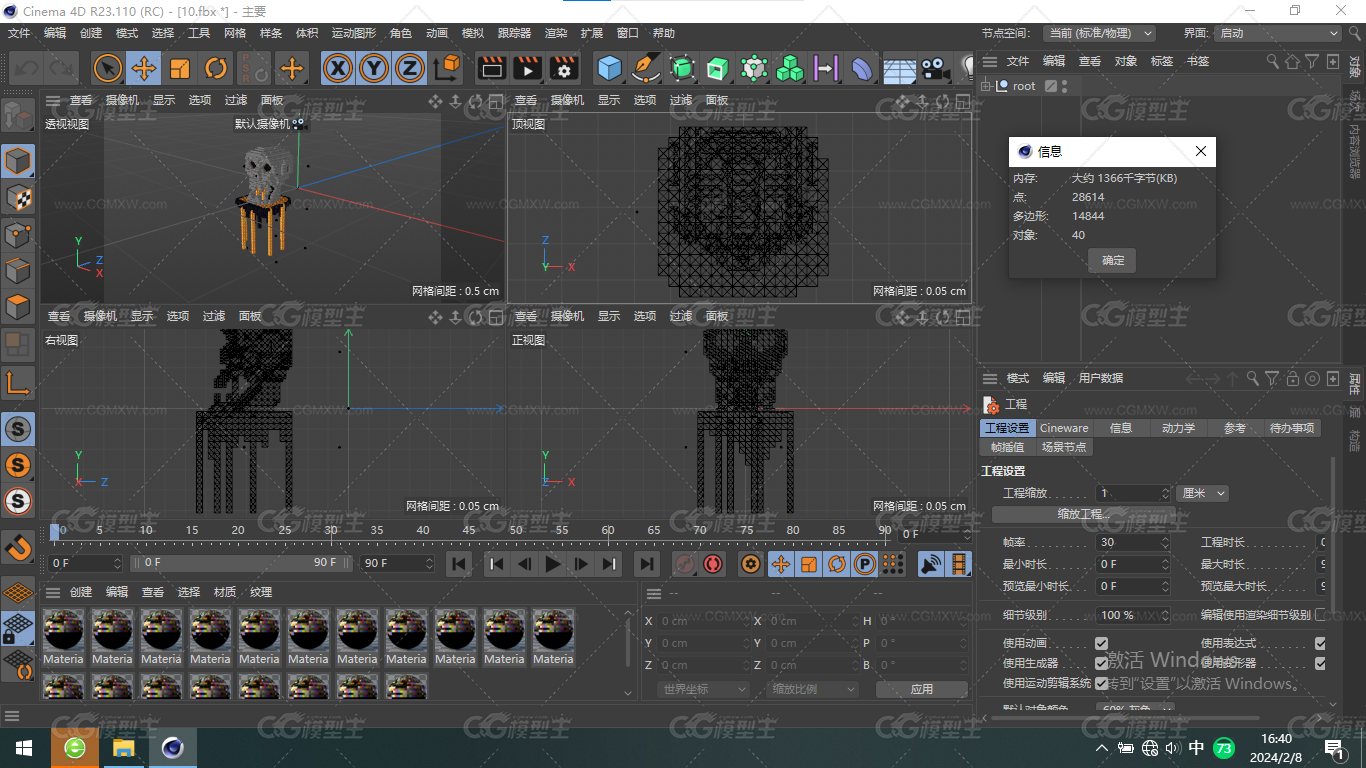Switch to Model mode in left palette

pos(18,161)
